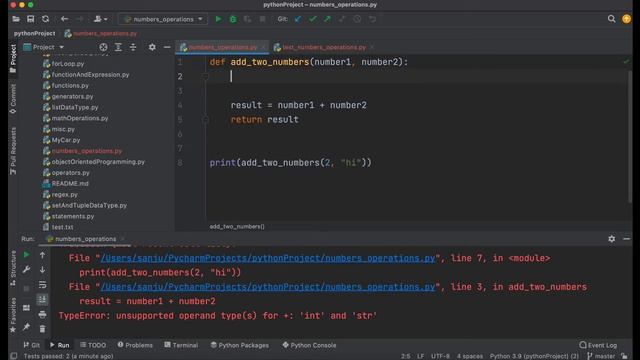Click the Git rollback undo icon
Screen dimensions: 640x360
(372, 19)
